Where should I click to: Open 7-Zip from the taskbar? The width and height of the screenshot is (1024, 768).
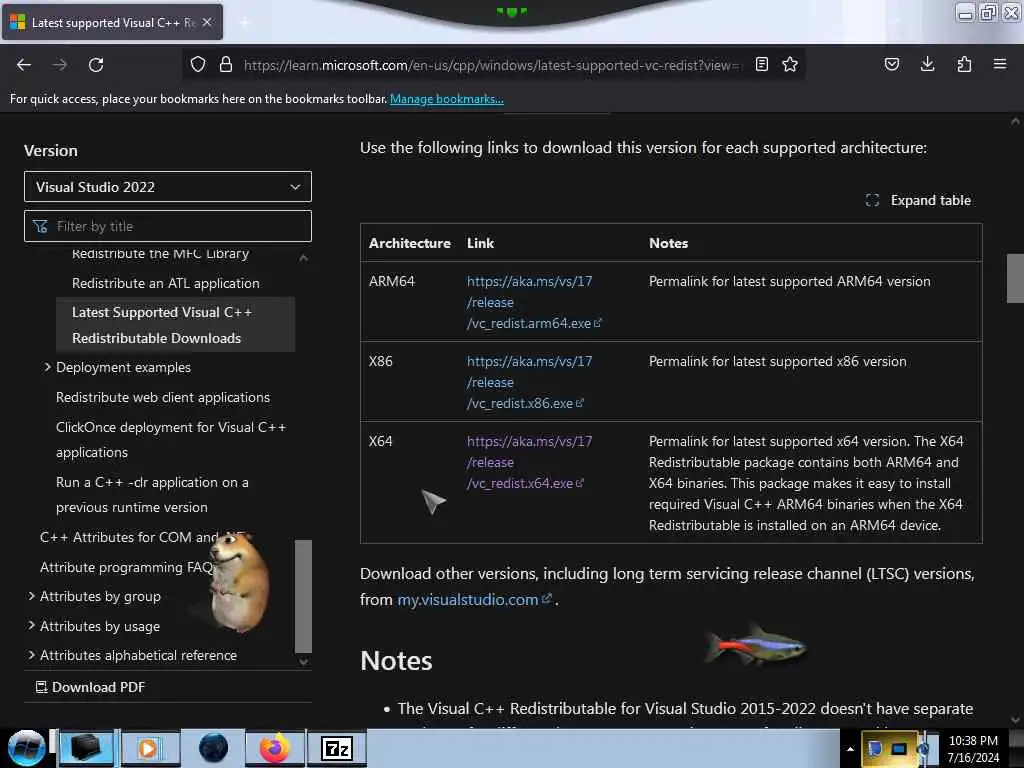pos(338,748)
